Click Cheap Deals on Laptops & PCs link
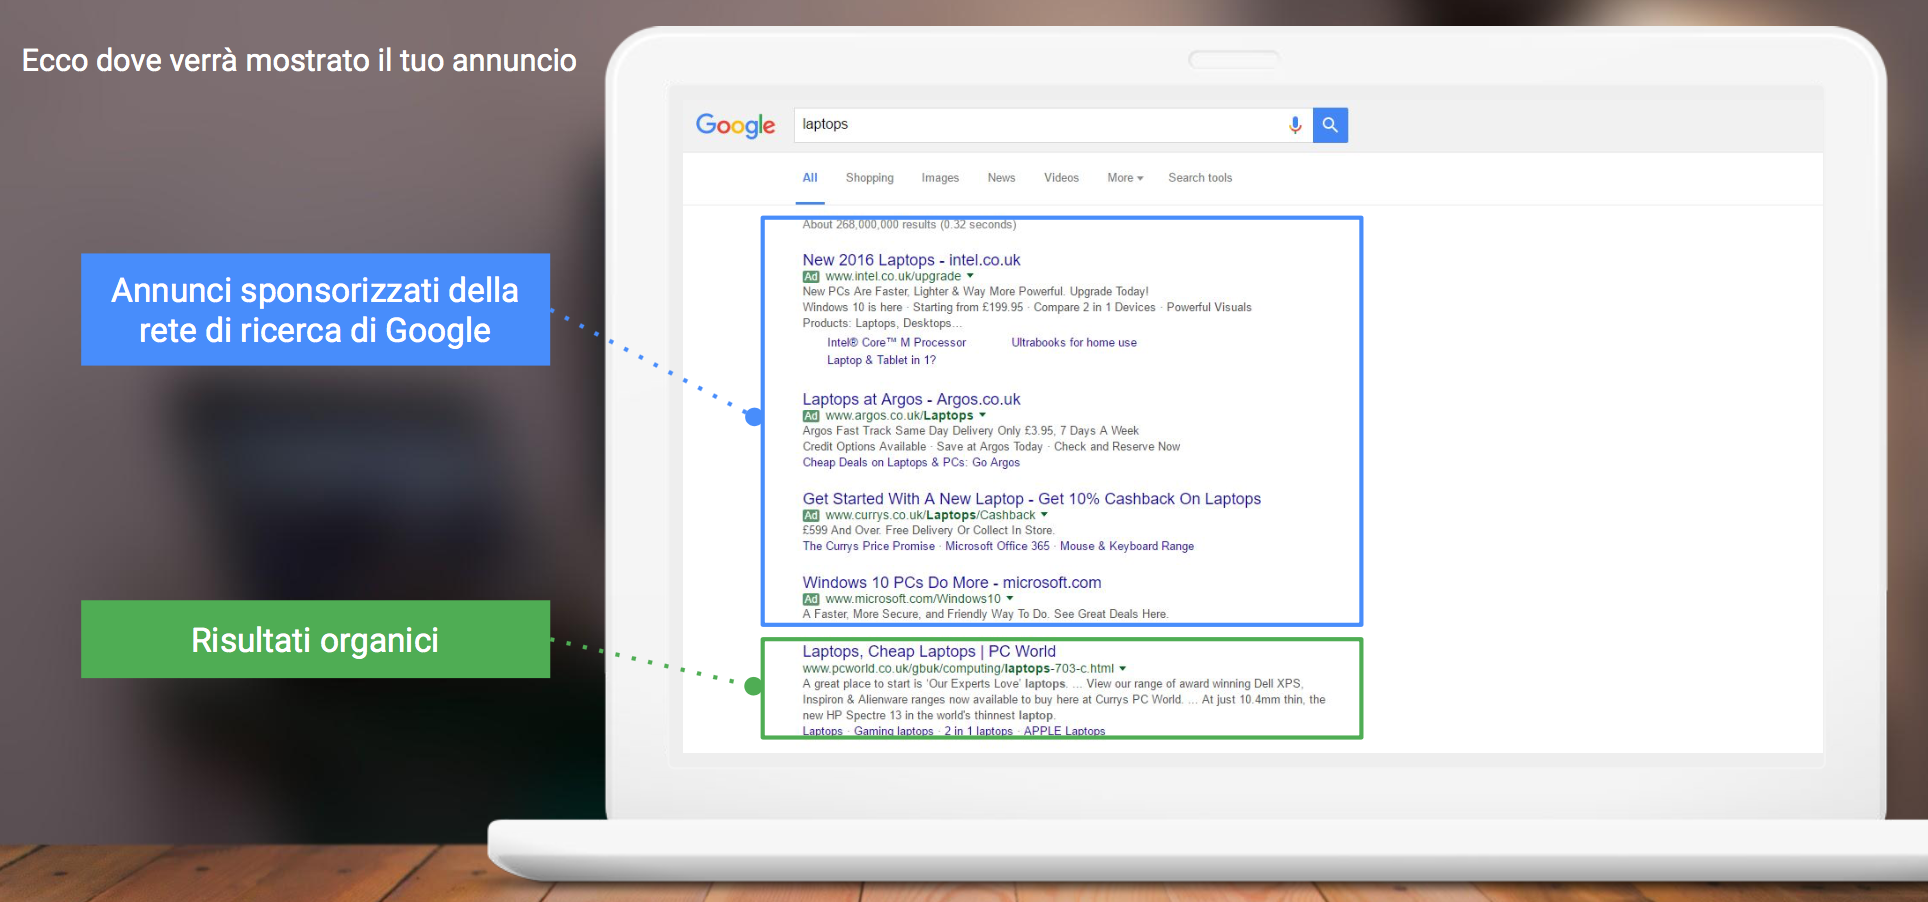Screen dimensions: 1928x902 [884, 463]
